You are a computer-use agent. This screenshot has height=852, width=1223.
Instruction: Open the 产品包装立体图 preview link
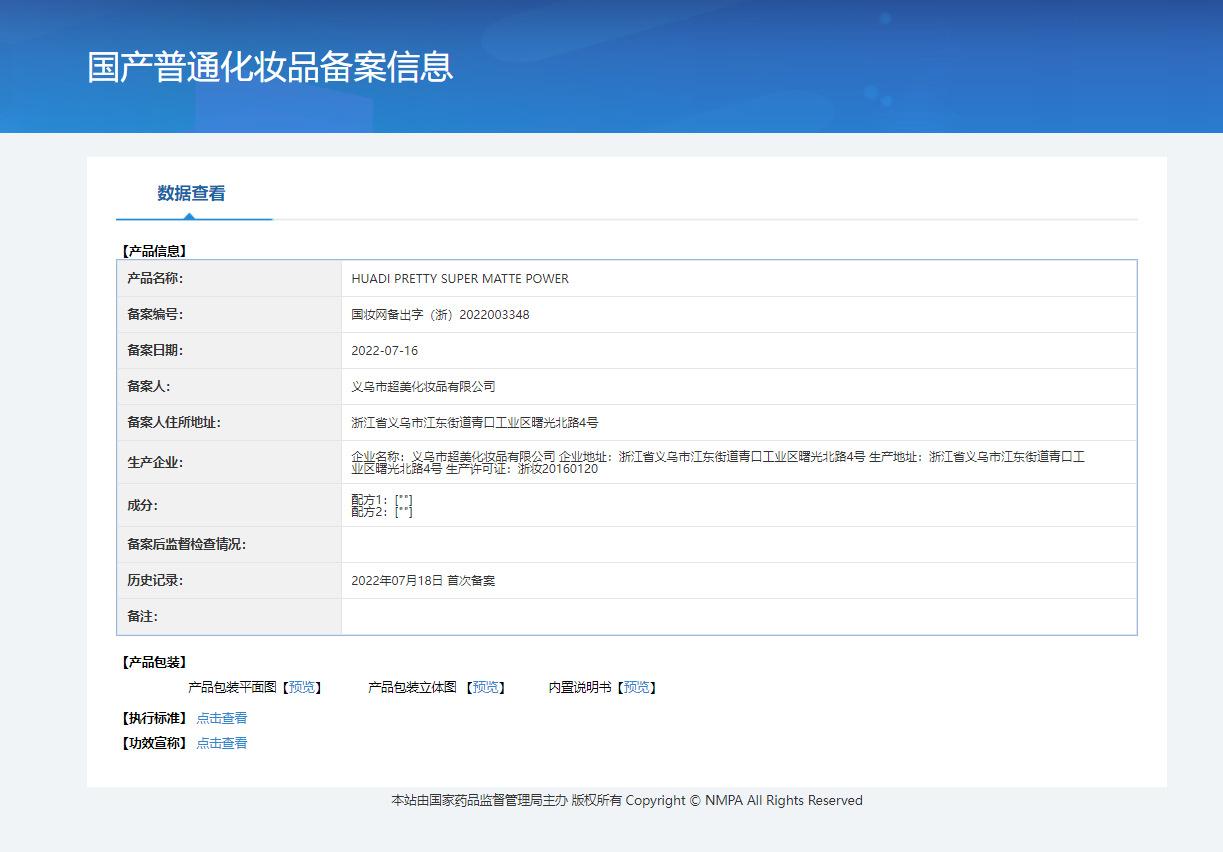[x=486, y=687]
